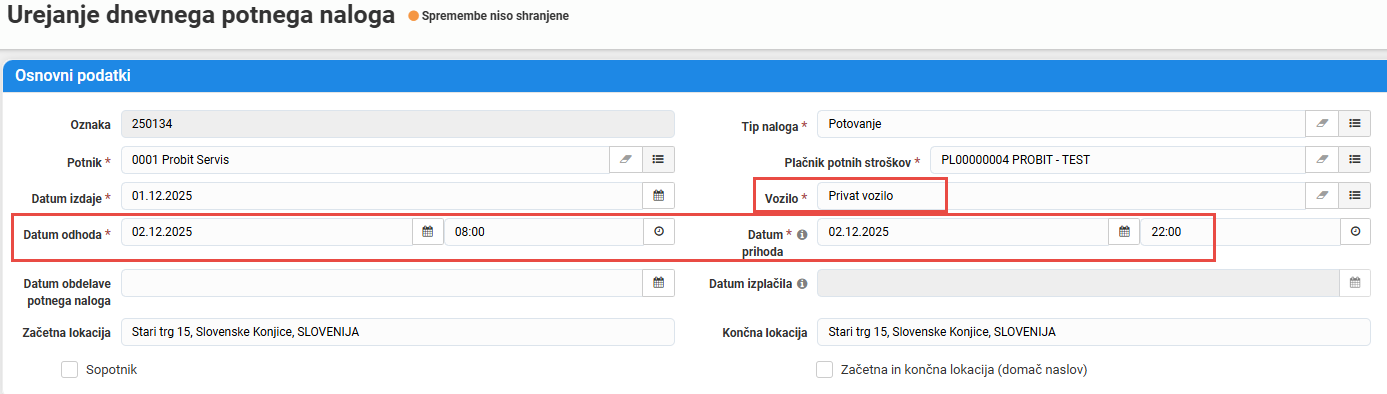Clear the Potnik field with eraser icon
The image size is (1387, 394).
click(626, 159)
